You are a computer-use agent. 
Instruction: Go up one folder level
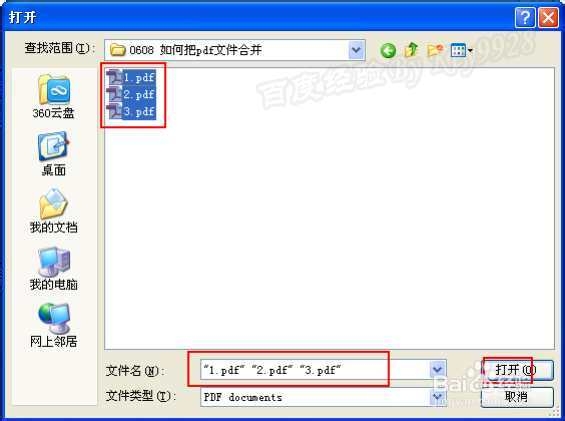click(x=411, y=50)
